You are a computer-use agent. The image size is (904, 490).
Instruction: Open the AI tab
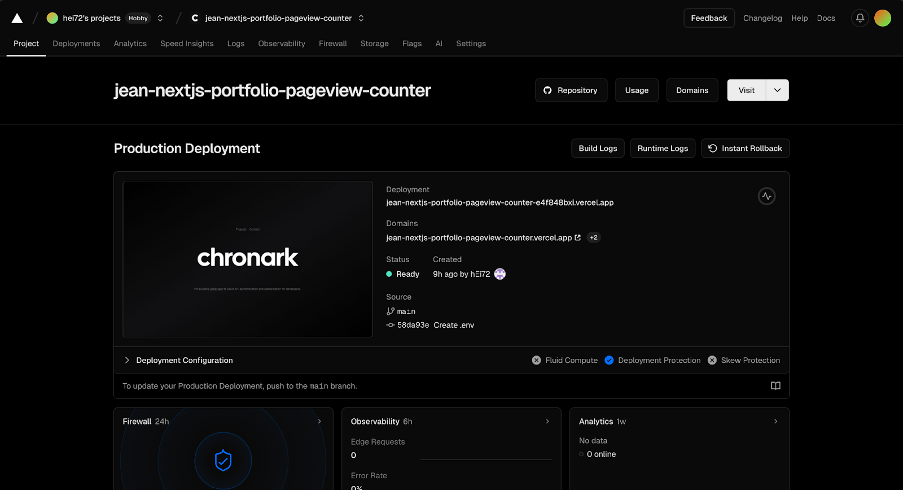click(439, 44)
